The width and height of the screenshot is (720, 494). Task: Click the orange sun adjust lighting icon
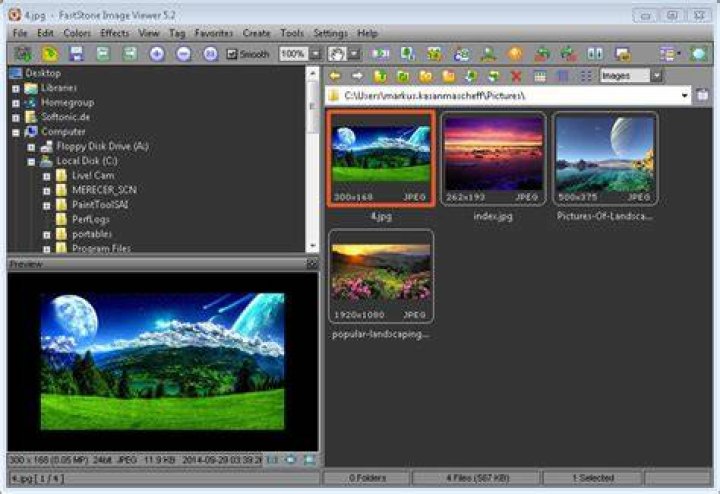(x=515, y=54)
